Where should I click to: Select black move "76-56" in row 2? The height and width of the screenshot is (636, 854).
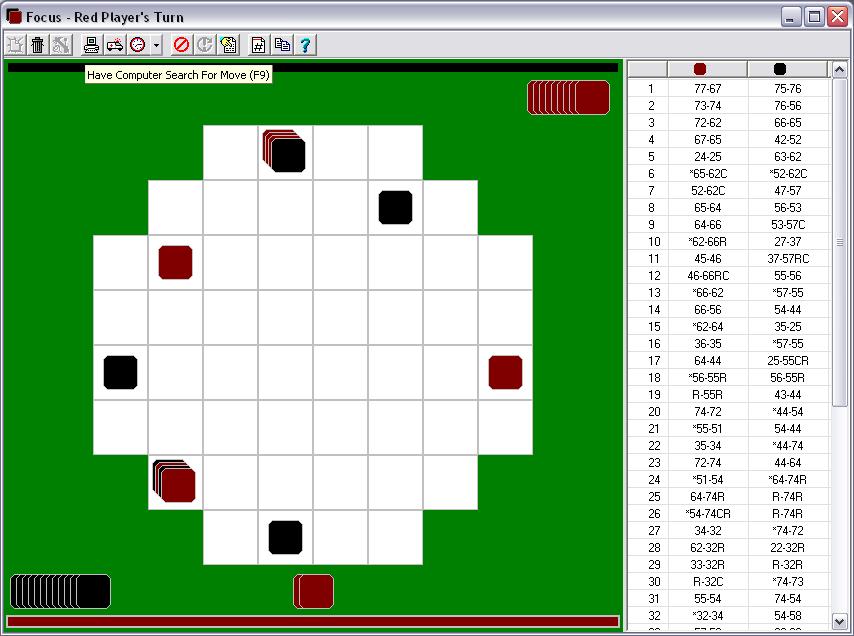pos(788,106)
